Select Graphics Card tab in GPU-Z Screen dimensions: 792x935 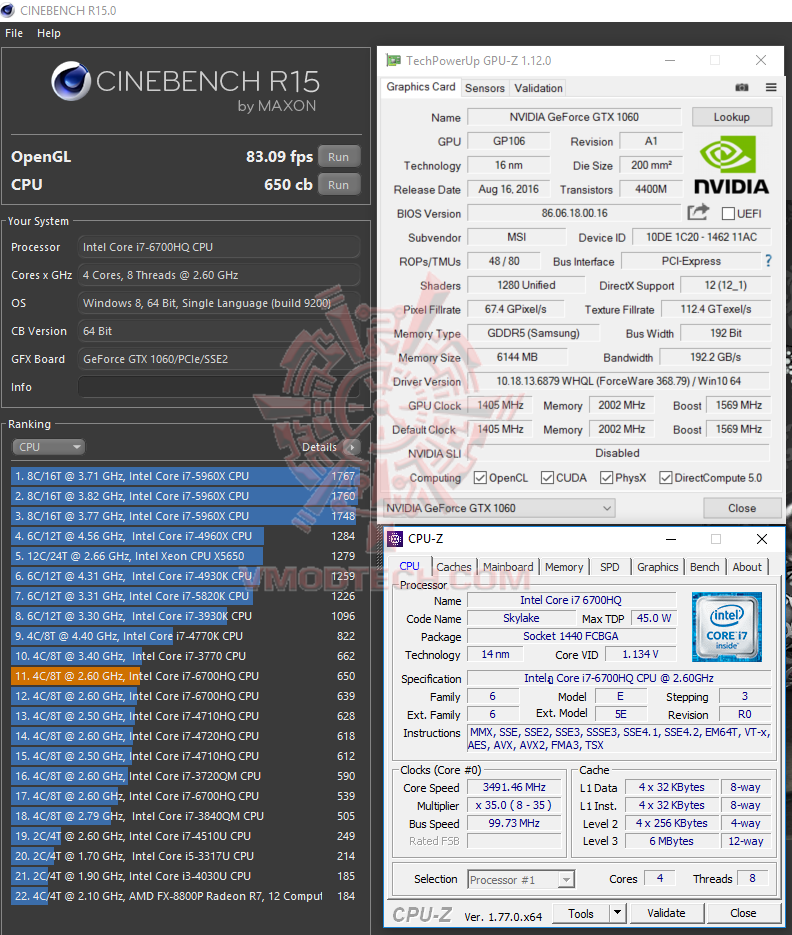click(420, 87)
